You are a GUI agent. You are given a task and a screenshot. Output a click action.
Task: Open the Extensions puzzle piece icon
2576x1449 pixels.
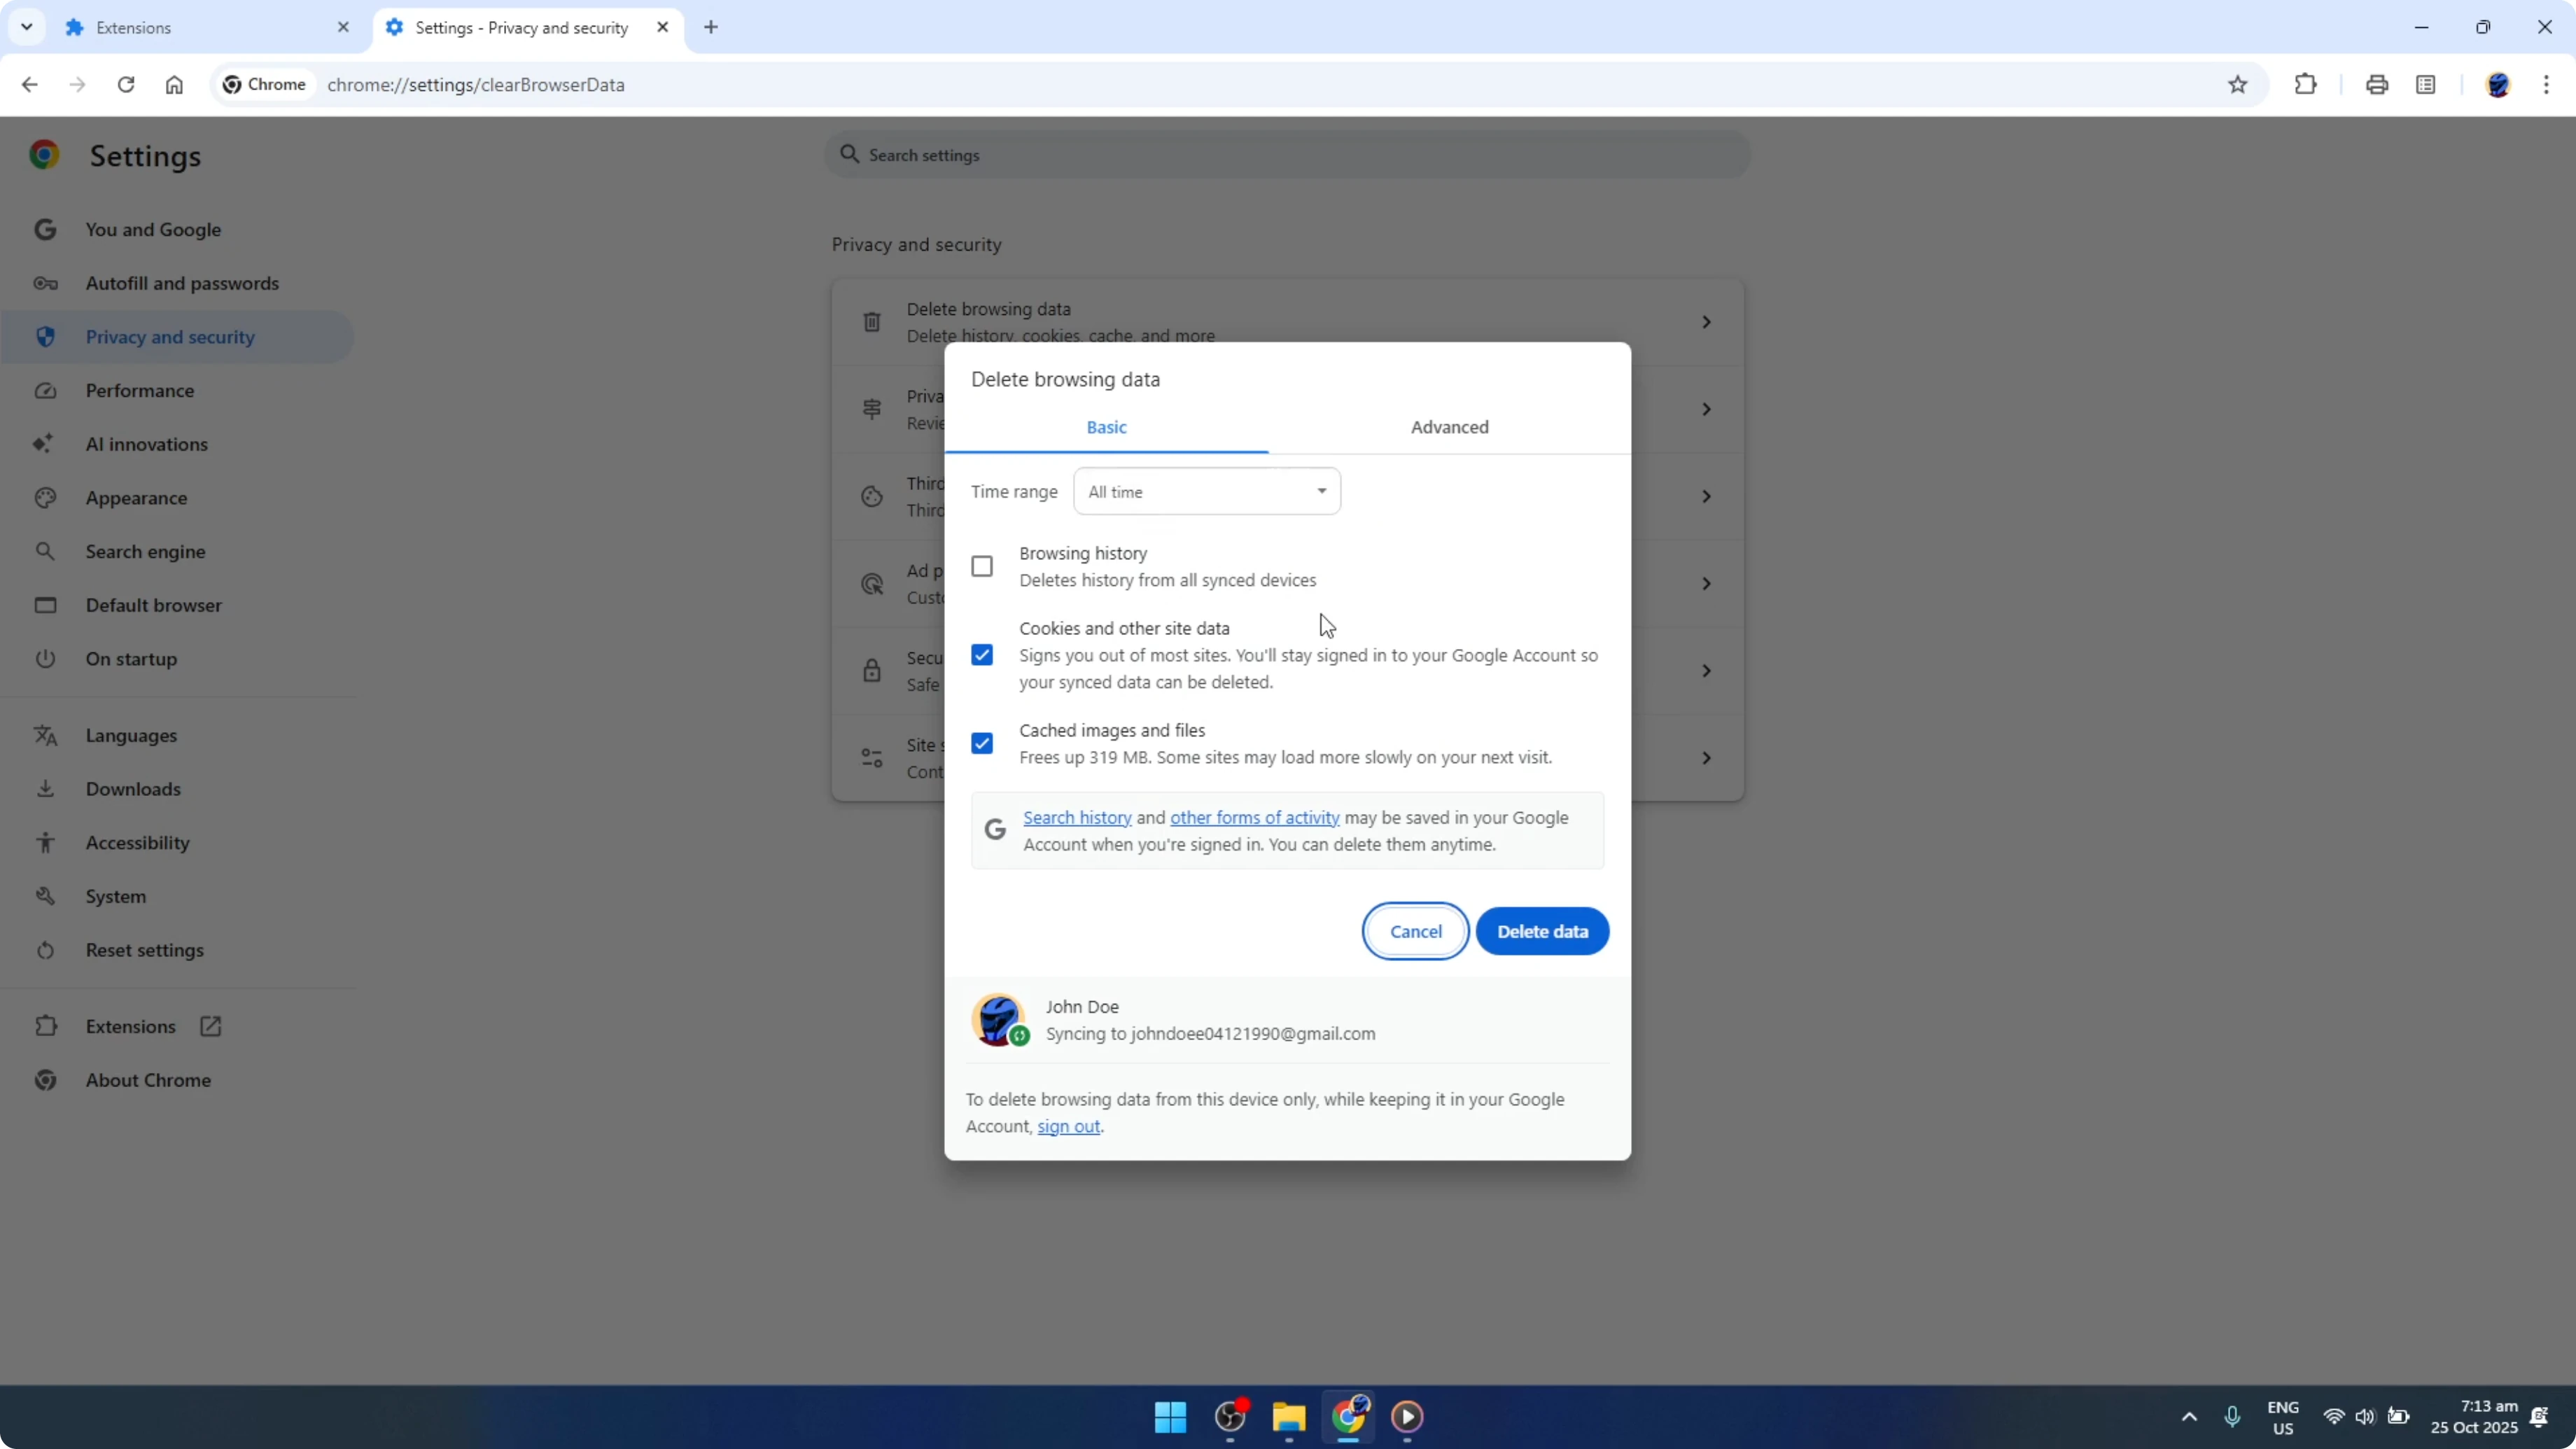(x=2305, y=85)
